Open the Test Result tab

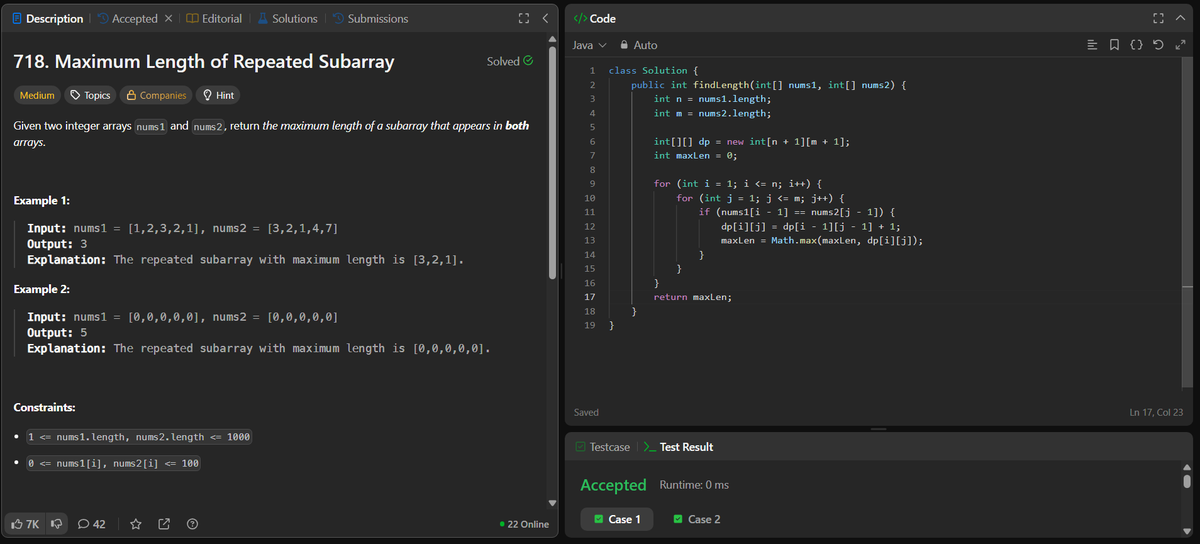click(677, 447)
